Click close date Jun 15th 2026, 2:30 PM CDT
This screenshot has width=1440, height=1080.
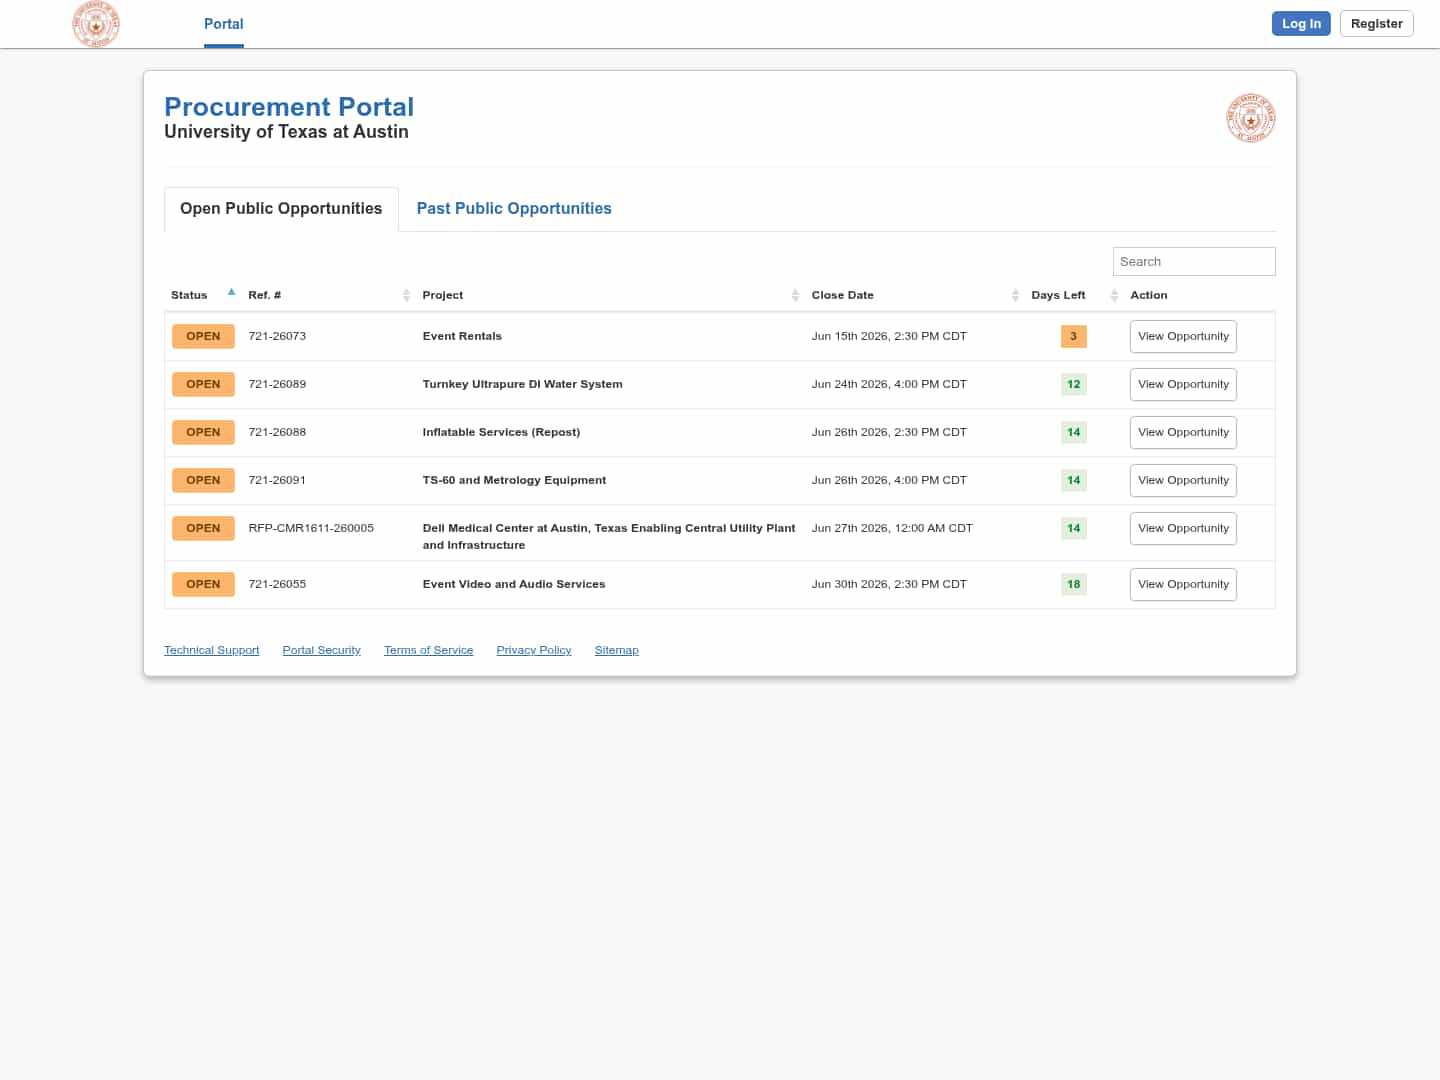(889, 337)
